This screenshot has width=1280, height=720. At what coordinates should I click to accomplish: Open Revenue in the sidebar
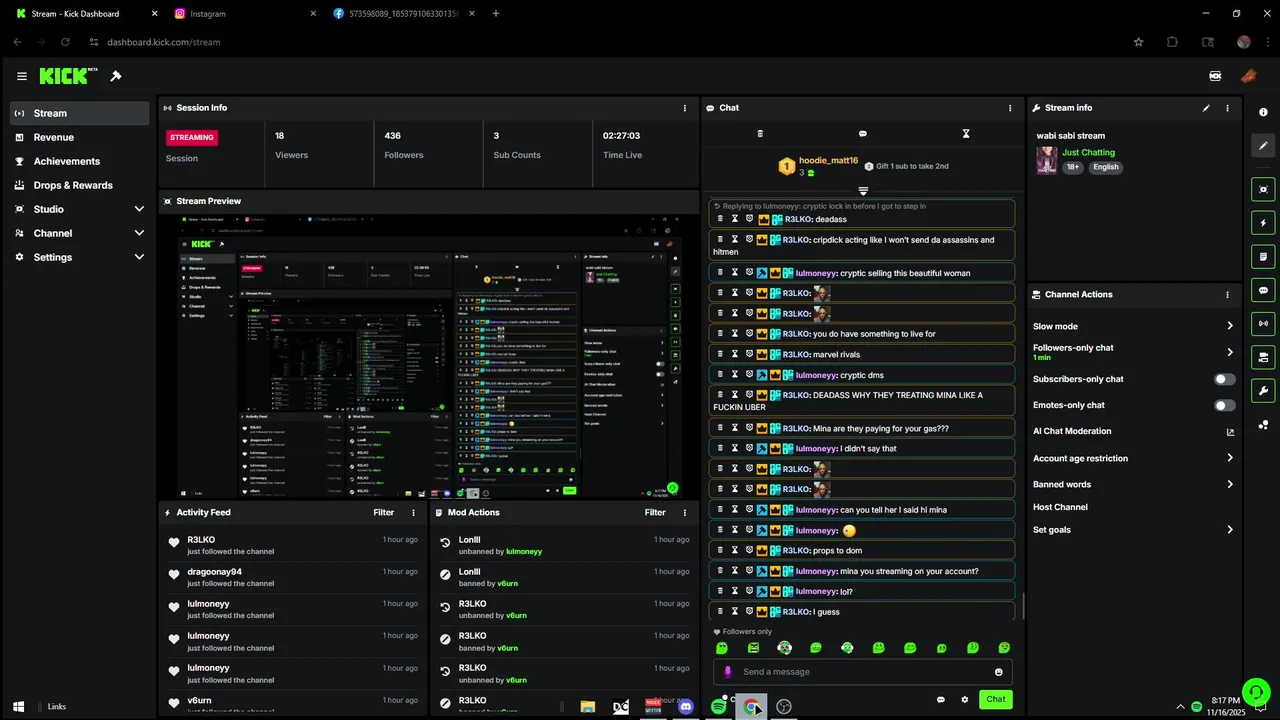click(x=80, y=137)
